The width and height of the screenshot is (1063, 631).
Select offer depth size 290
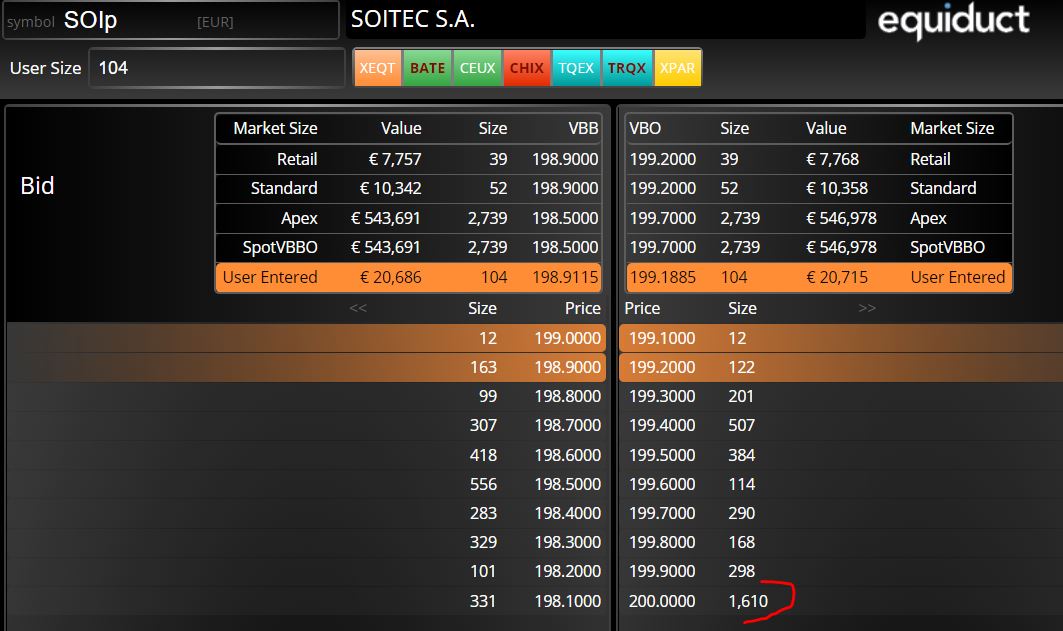742,514
